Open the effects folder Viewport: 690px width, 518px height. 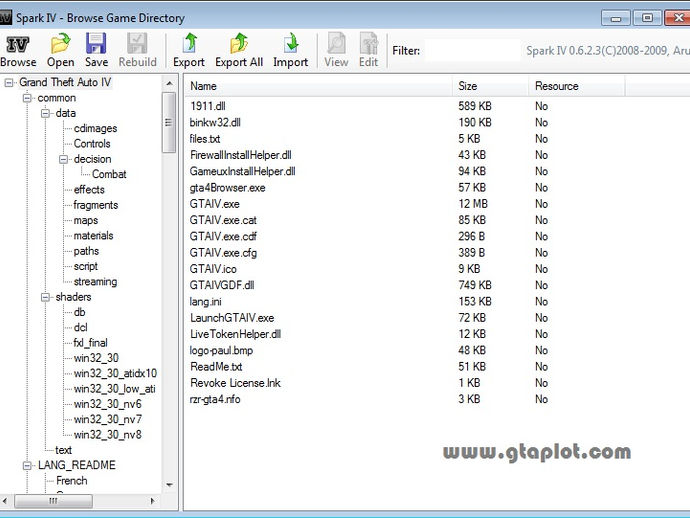[x=89, y=190]
